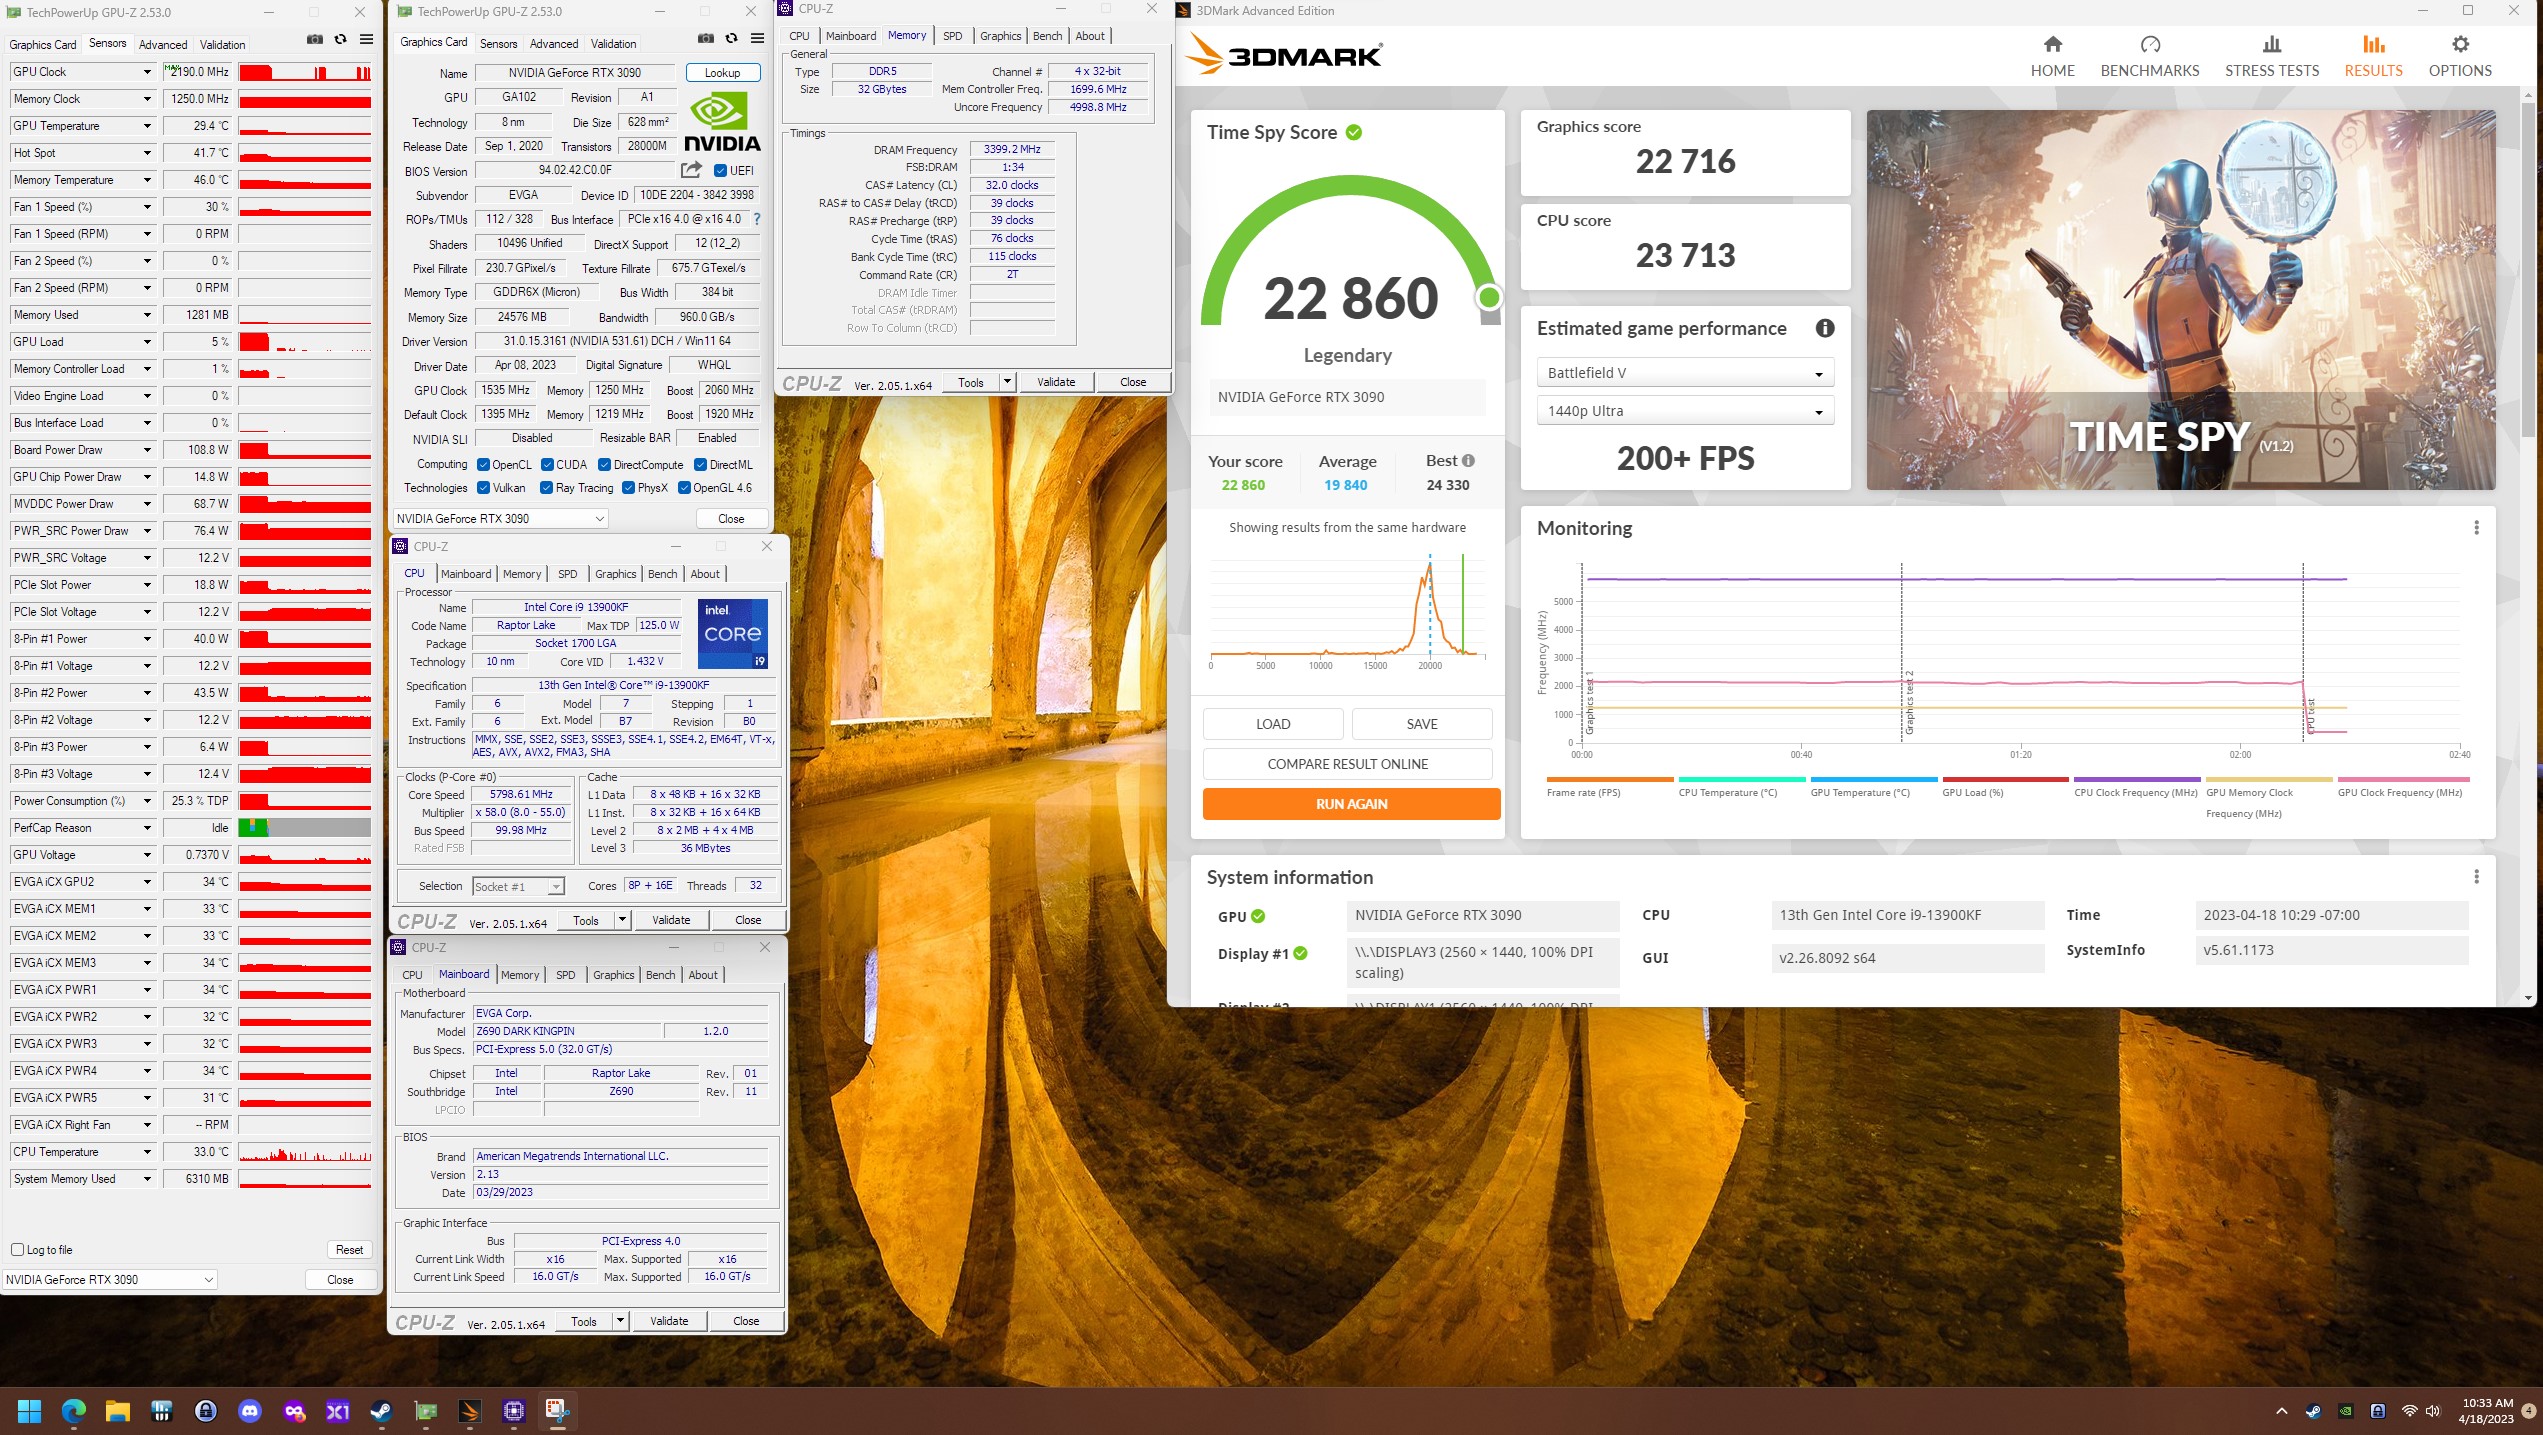Viewport: 2543px width, 1435px height.
Task: Click info icon beside Estimated game performance
Action: pos(1825,328)
